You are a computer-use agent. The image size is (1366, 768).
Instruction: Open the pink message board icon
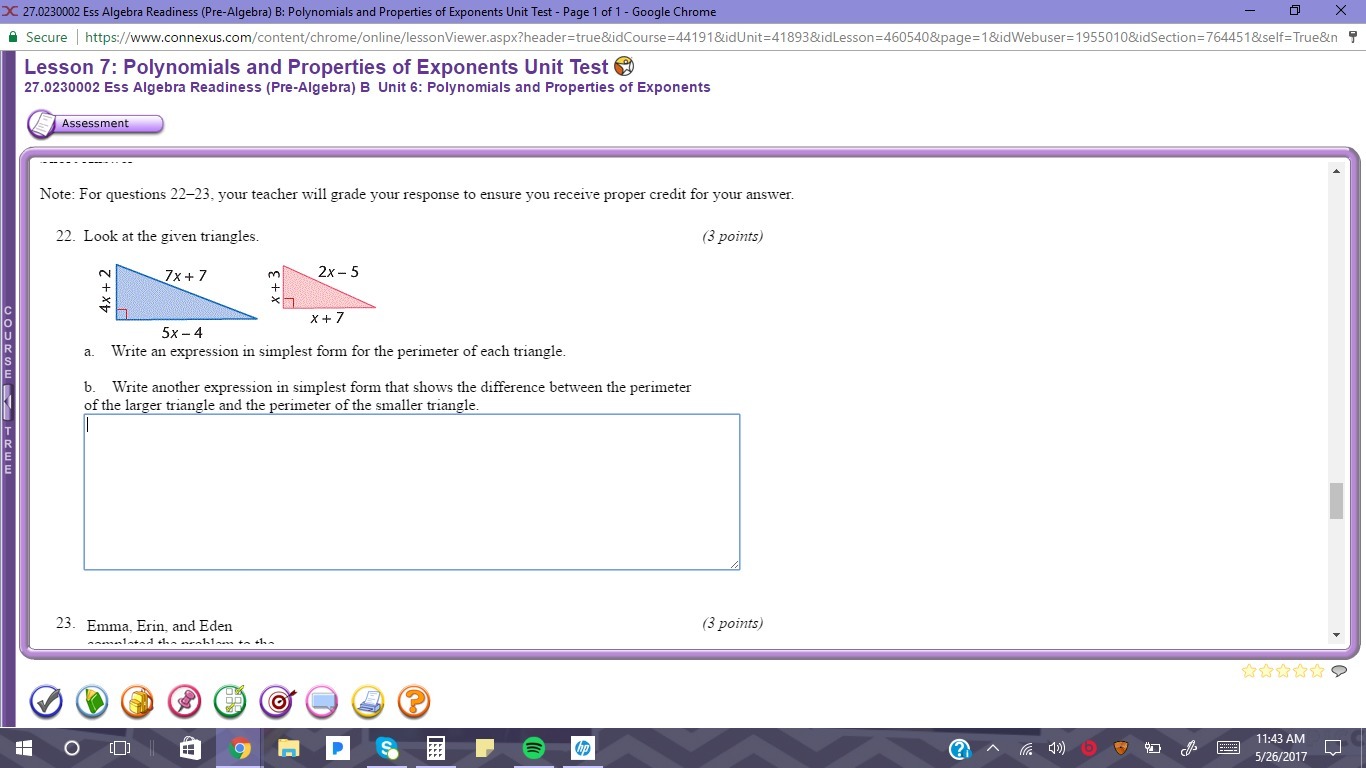tap(322, 702)
